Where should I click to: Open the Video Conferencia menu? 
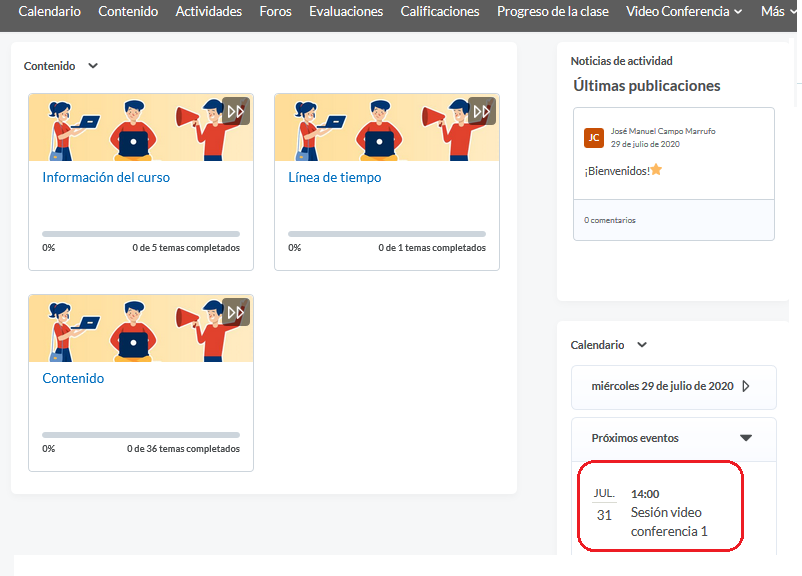[x=683, y=12]
